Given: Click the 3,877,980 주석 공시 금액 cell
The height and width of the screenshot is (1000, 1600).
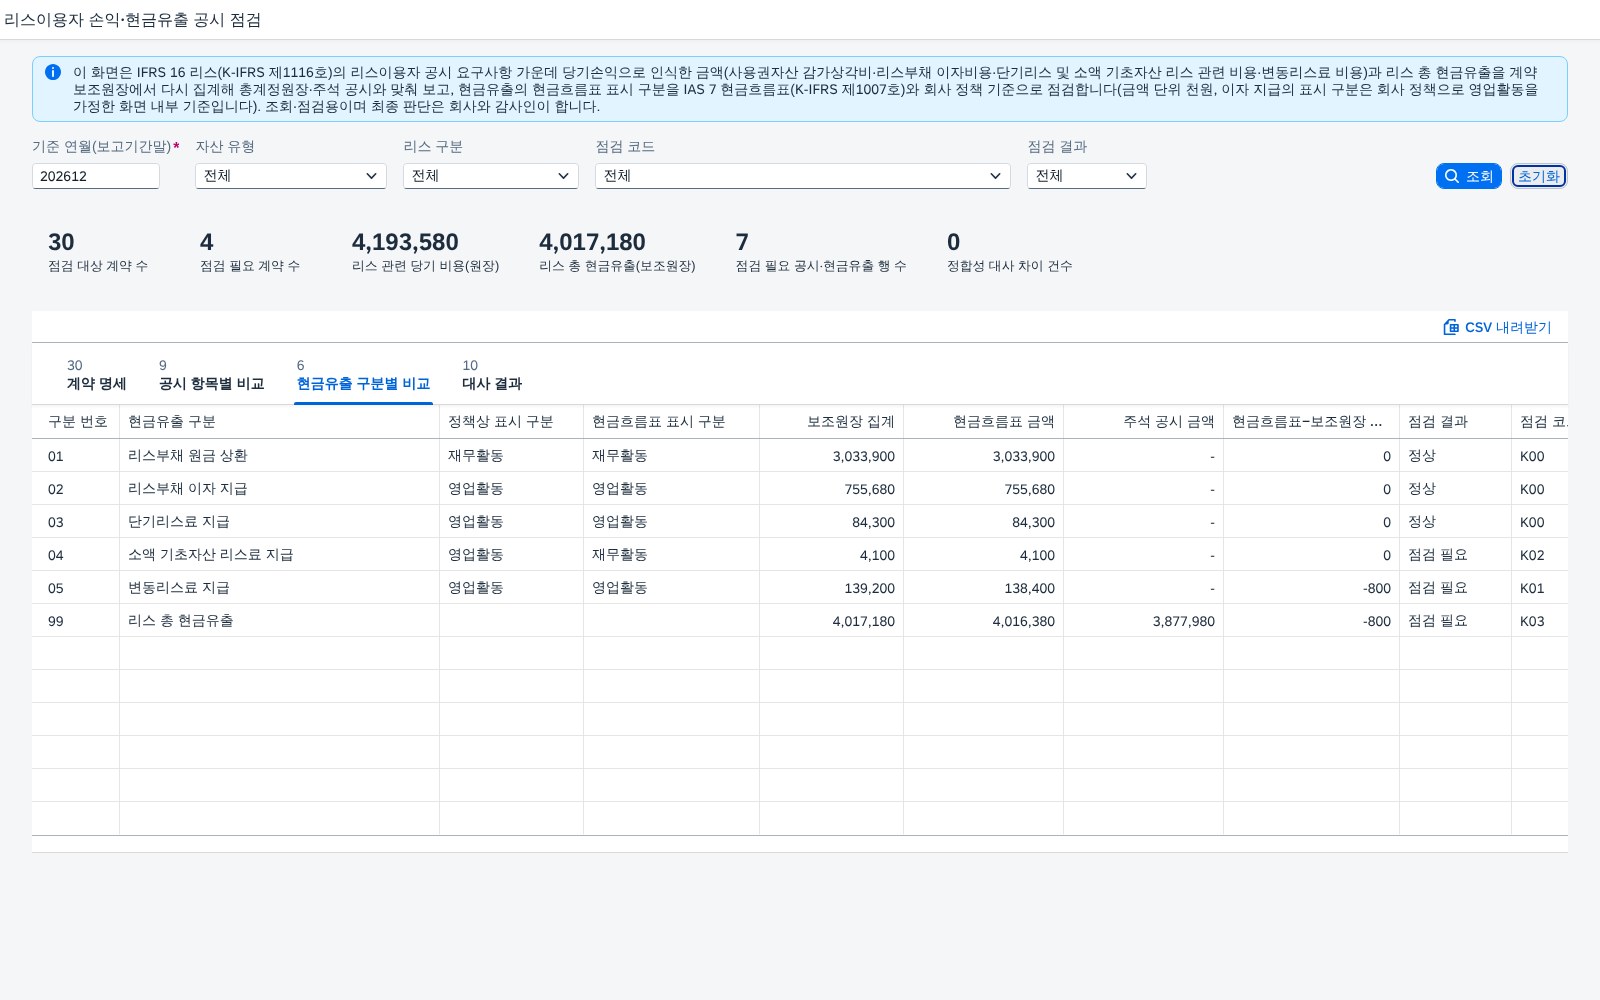Looking at the screenshot, I should pos(1144,621).
